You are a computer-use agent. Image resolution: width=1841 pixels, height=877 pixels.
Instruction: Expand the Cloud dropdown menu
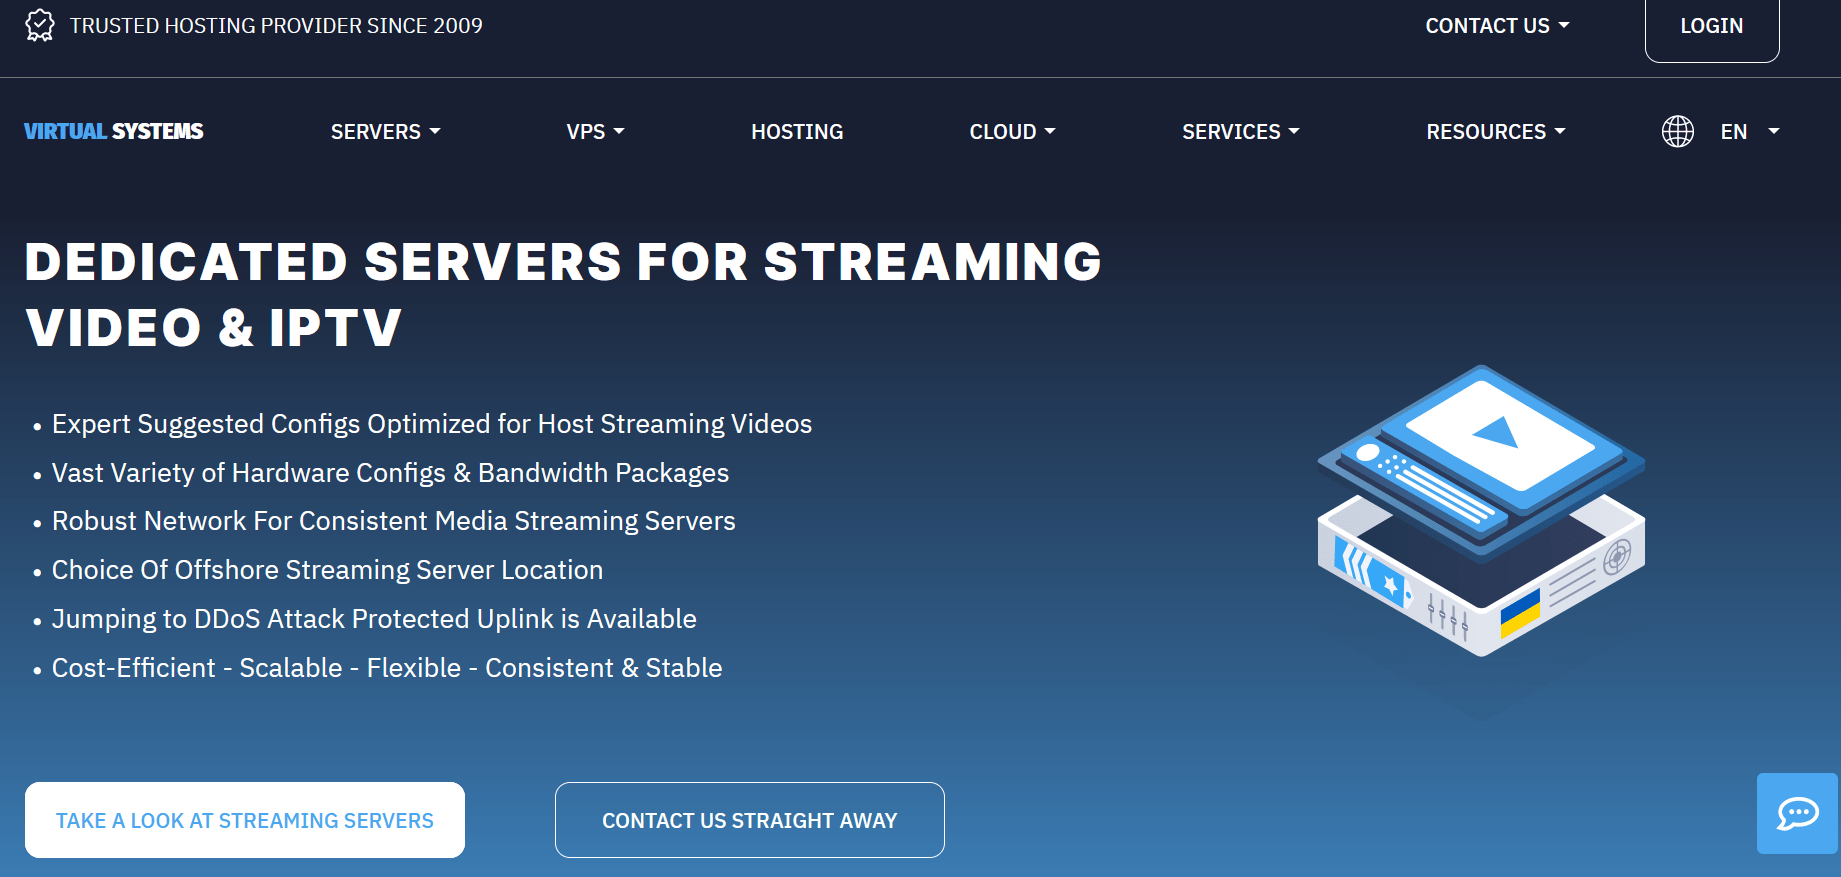click(1012, 132)
